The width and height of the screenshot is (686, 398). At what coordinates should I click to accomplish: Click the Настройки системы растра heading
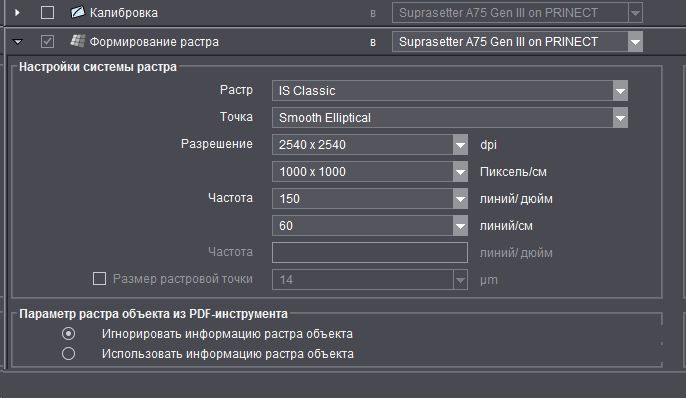point(98,67)
